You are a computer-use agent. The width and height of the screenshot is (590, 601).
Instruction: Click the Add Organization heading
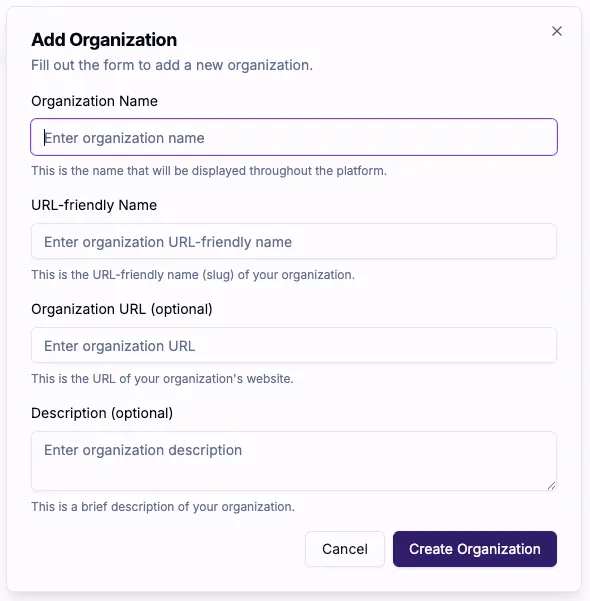[104, 40]
